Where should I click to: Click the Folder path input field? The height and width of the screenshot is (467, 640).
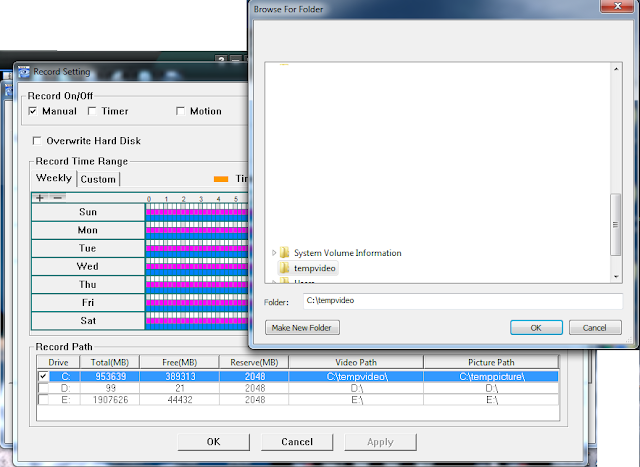[x=463, y=301]
